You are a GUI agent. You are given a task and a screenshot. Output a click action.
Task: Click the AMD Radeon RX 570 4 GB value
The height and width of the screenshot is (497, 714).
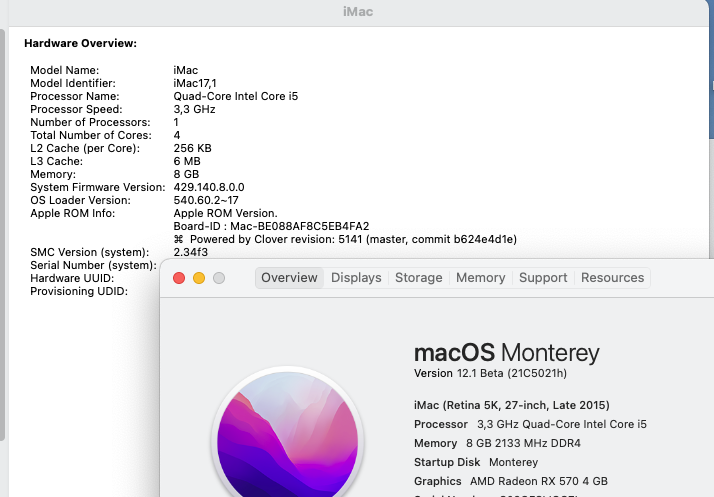(539, 482)
